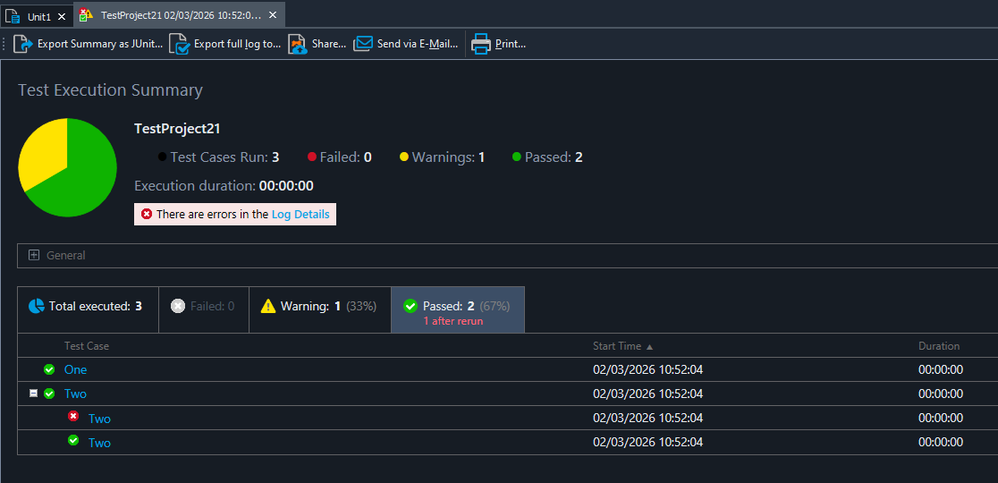
Task: Open the Log Details link
Action: click(x=300, y=214)
